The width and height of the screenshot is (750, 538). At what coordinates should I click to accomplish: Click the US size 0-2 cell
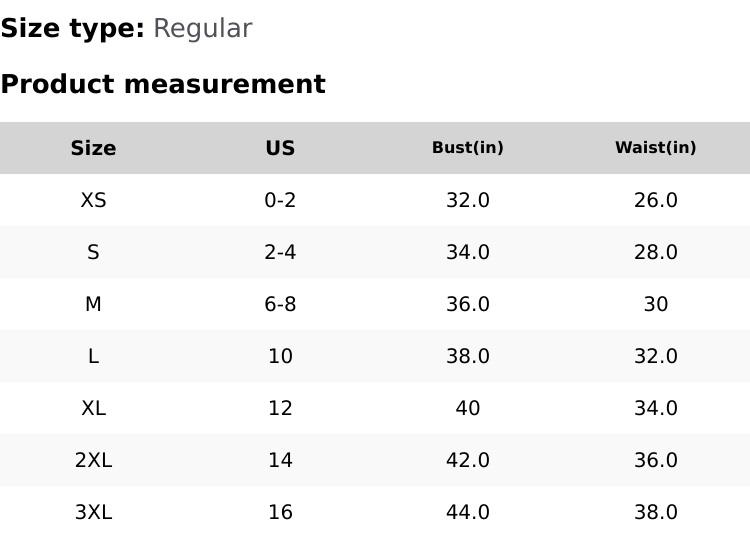coord(280,200)
